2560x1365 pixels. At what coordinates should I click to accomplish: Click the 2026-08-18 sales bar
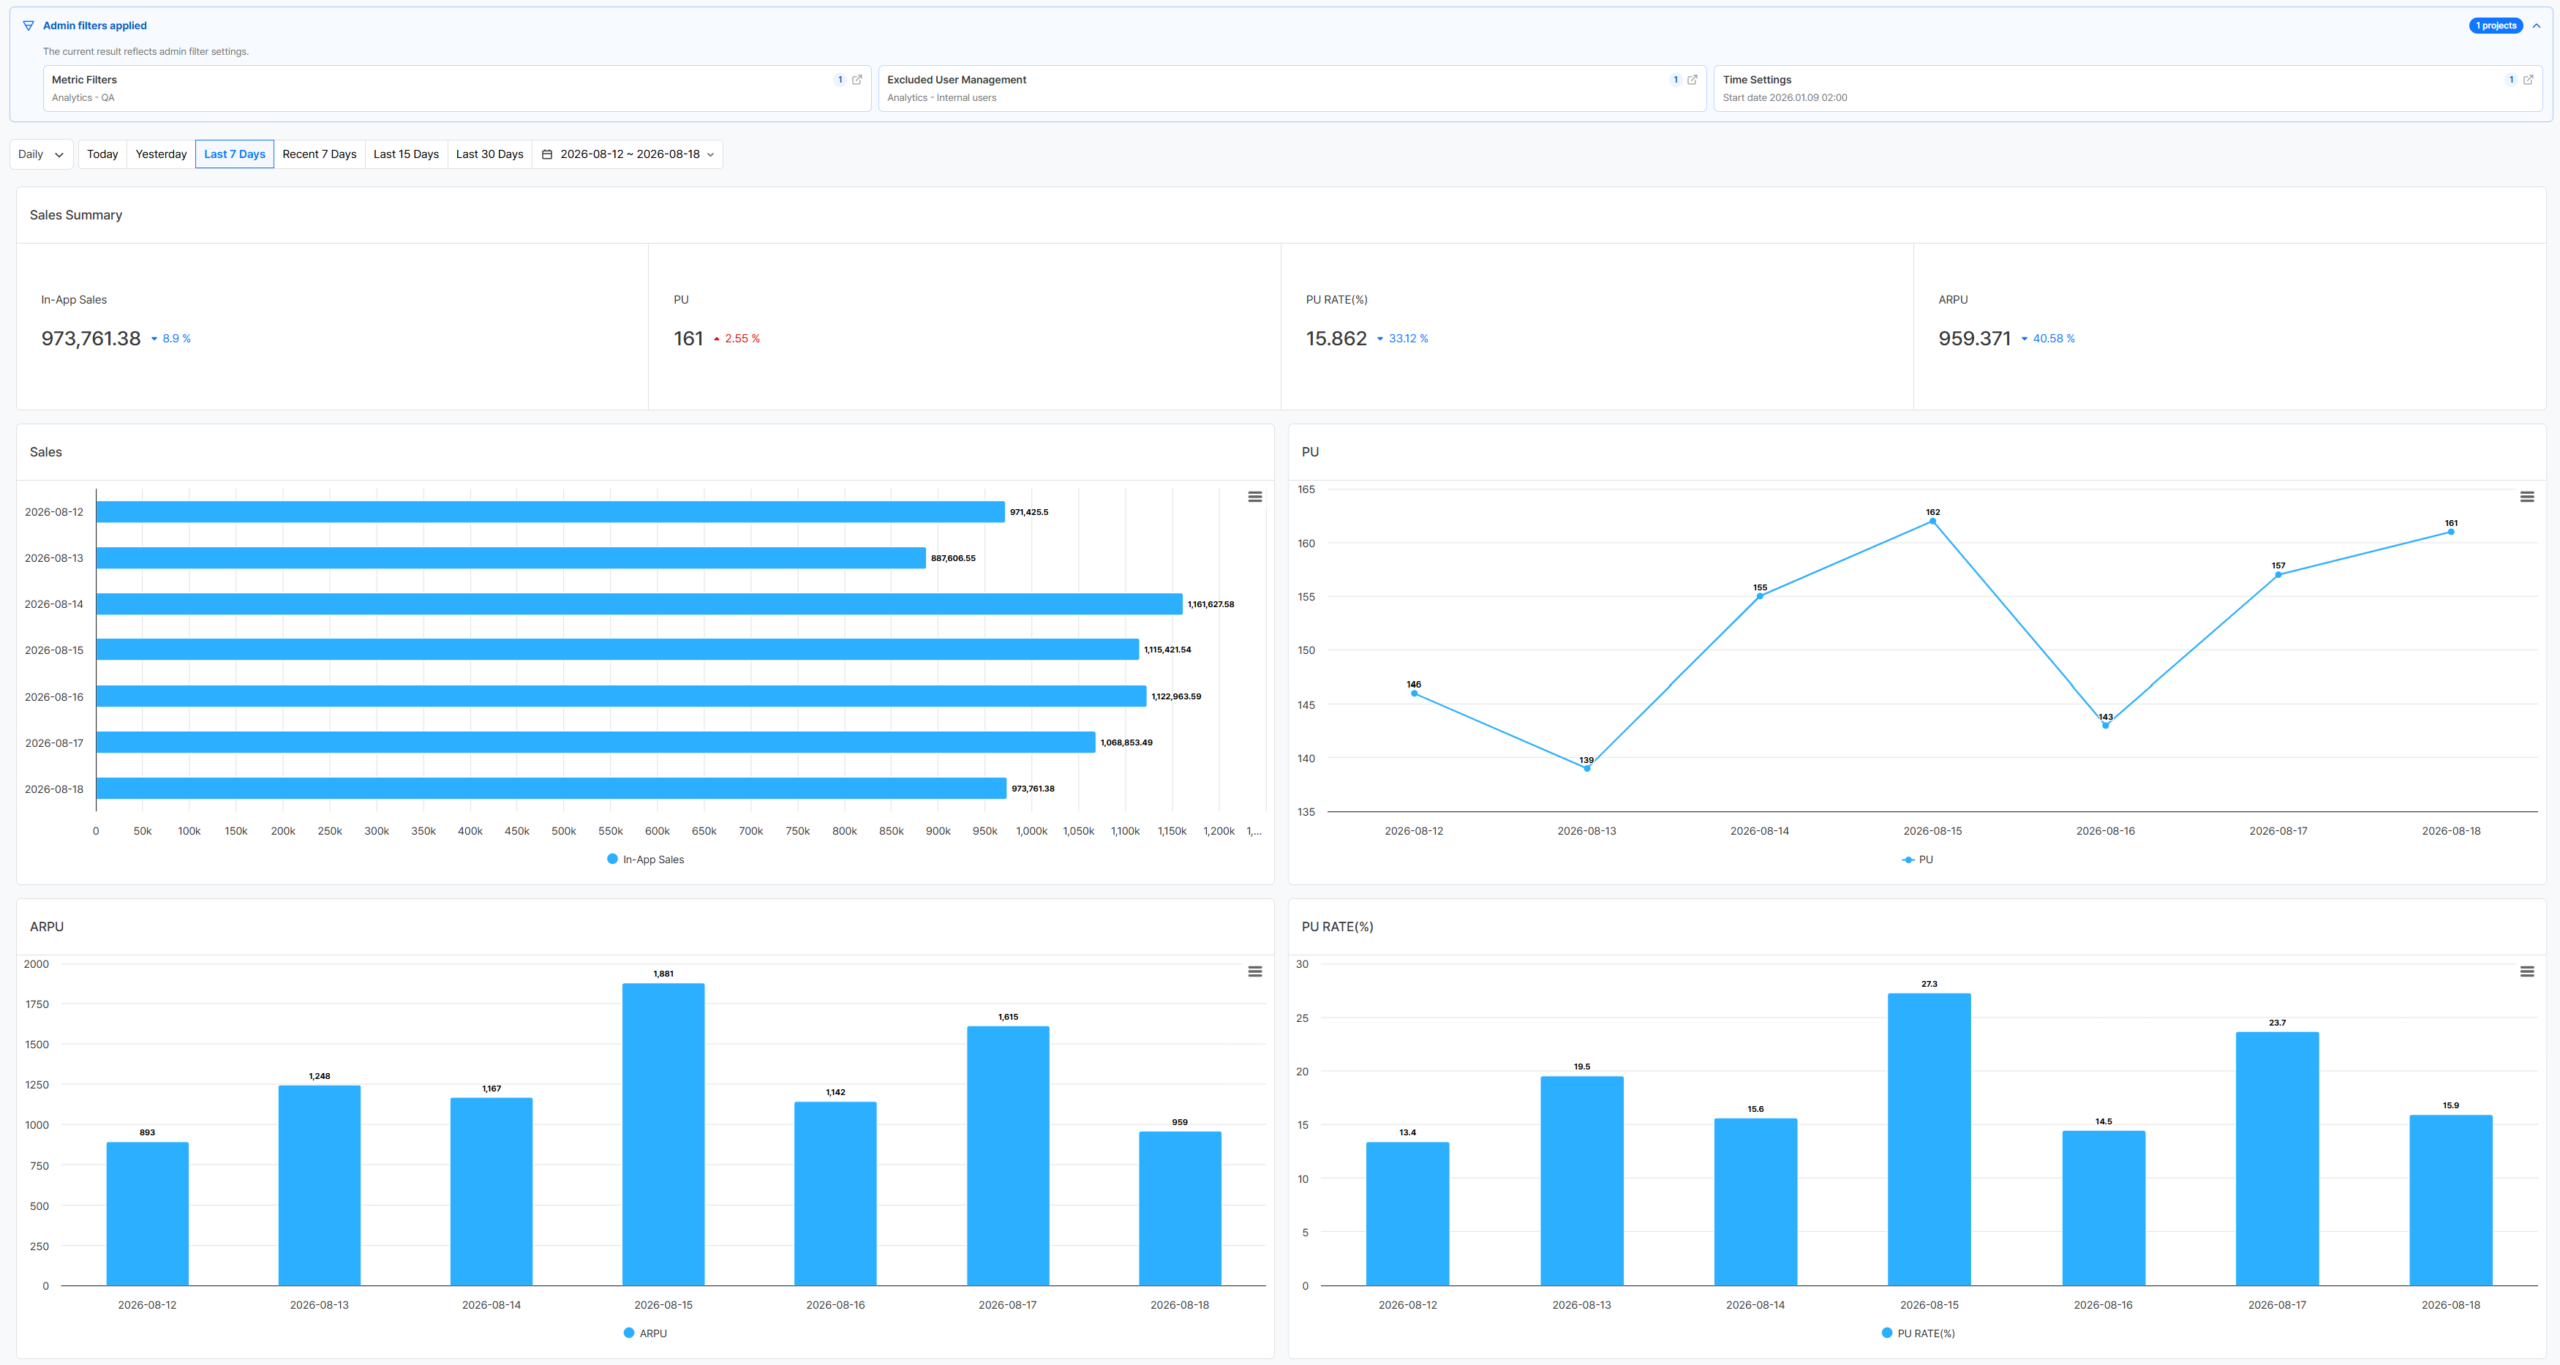tap(552, 789)
